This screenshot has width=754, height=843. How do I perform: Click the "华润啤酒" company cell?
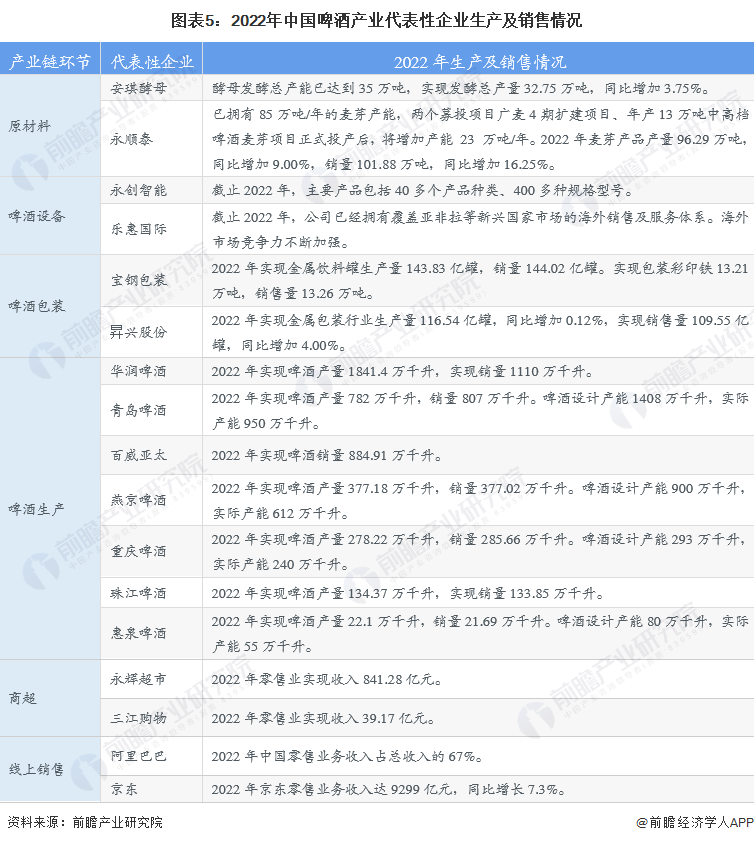[x=139, y=371]
